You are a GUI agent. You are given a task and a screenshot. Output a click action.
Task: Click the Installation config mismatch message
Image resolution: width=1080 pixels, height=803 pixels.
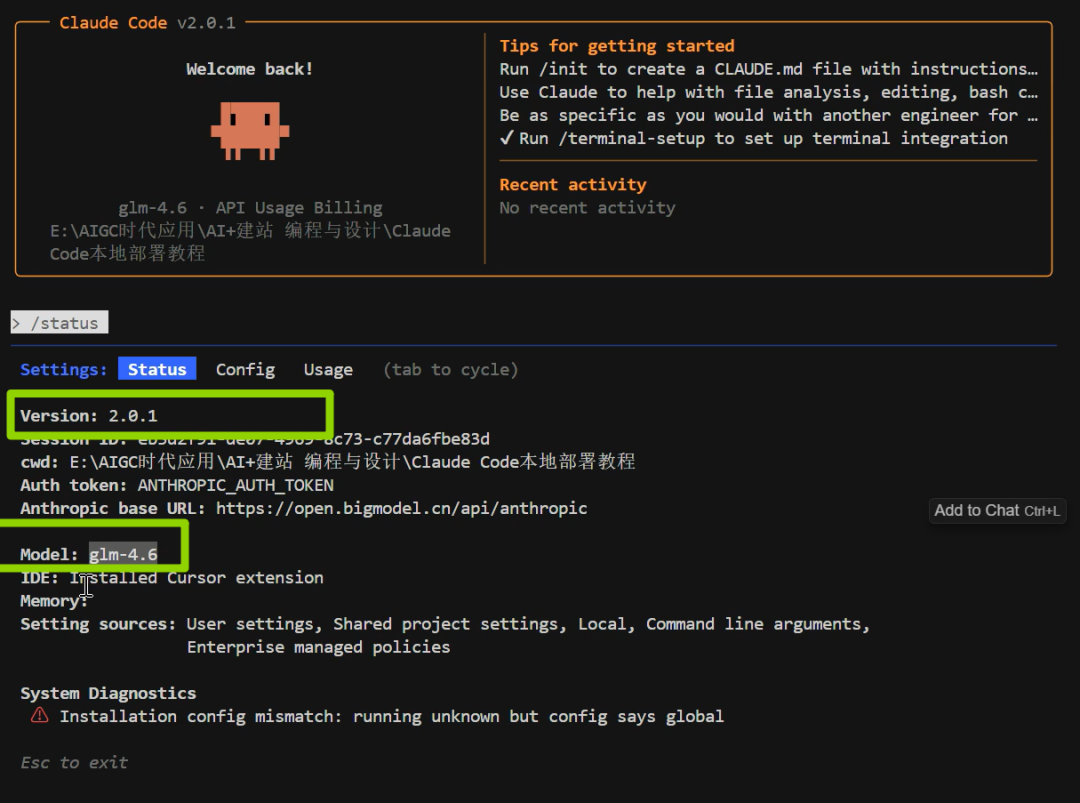coord(391,716)
